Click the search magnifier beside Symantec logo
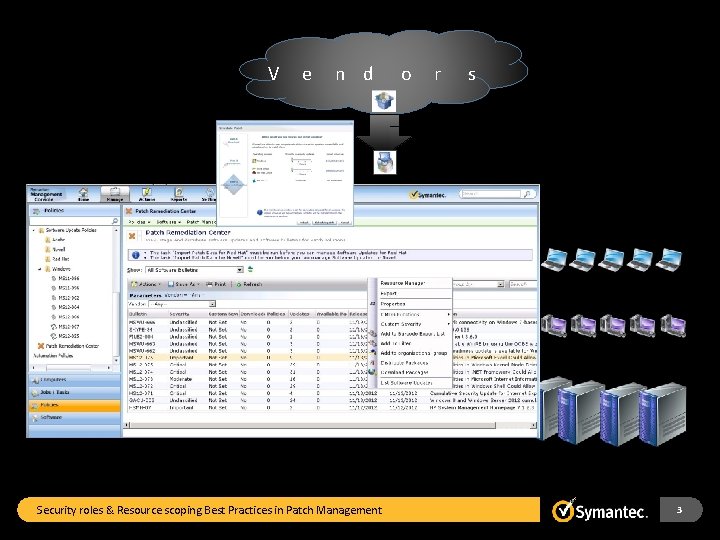The image size is (720, 540). 527,194
